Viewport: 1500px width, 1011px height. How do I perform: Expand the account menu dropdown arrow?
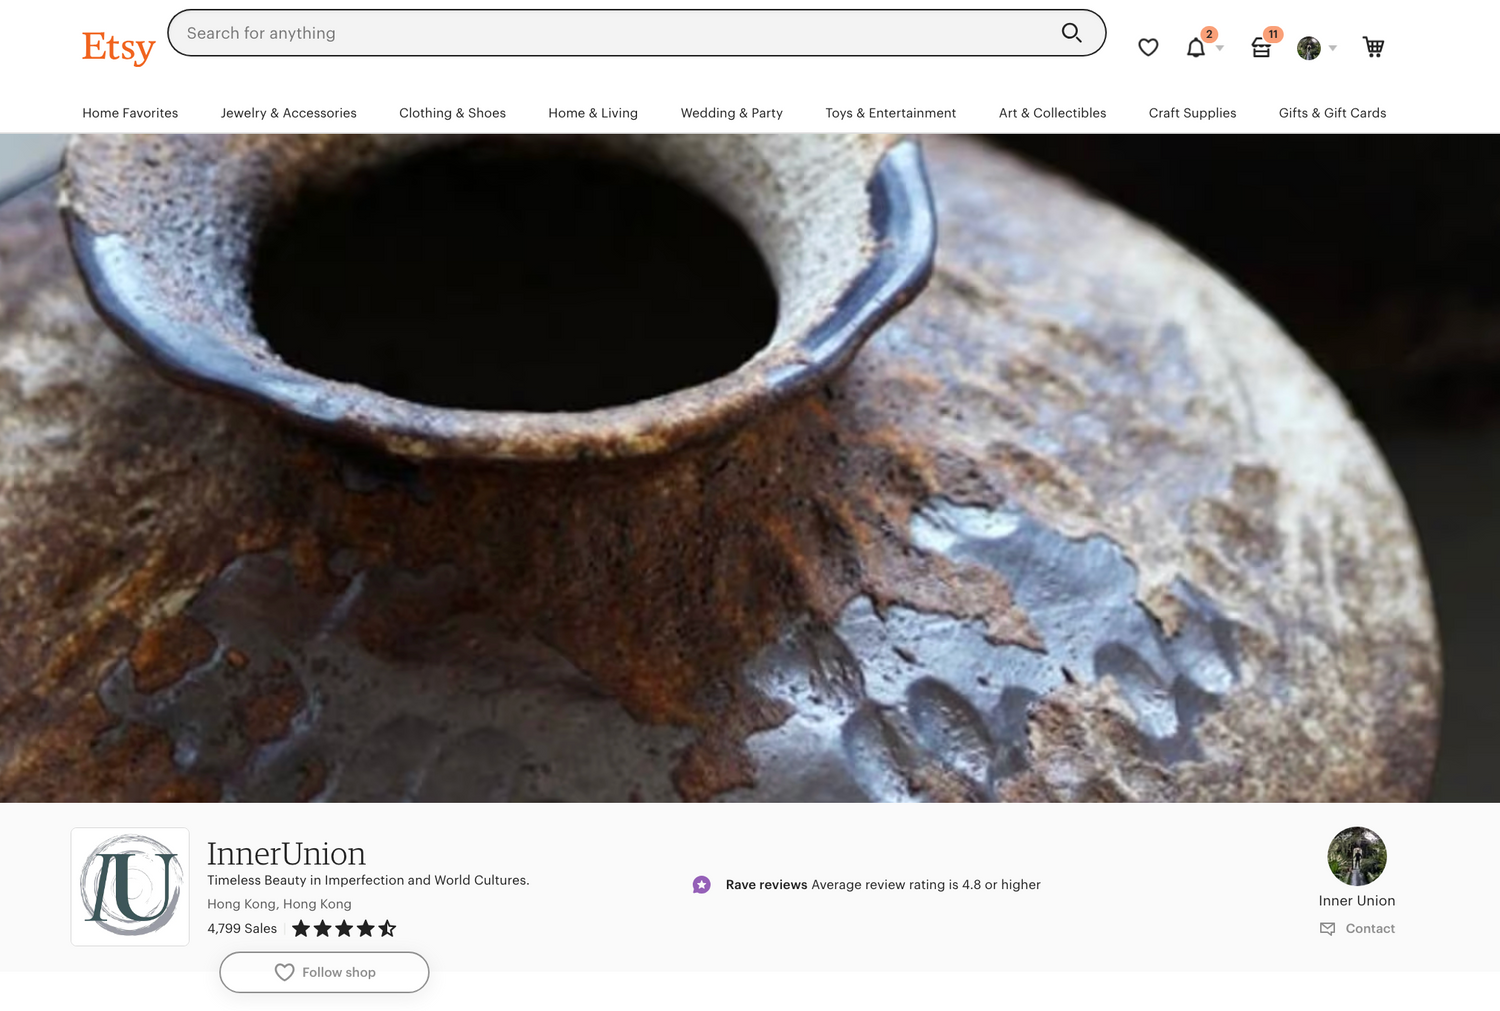(x=1332, y=48)
